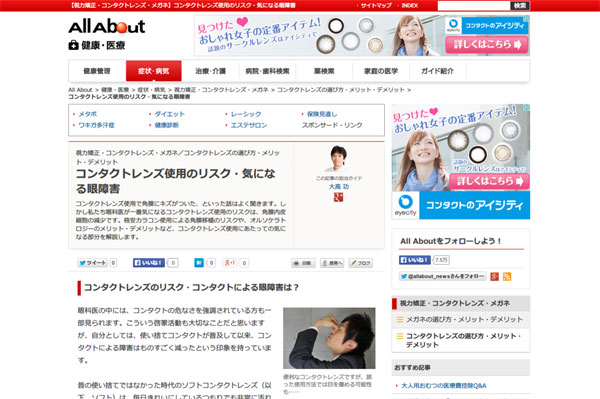Open the ガイド紹介 tab
This screenshot has height=399, width=600.
[437, 71]
